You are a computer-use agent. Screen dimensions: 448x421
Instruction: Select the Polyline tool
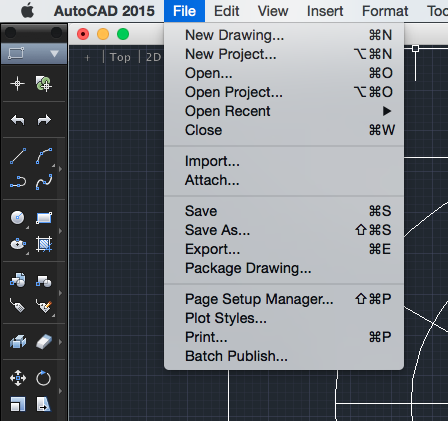tap(18, 182)
